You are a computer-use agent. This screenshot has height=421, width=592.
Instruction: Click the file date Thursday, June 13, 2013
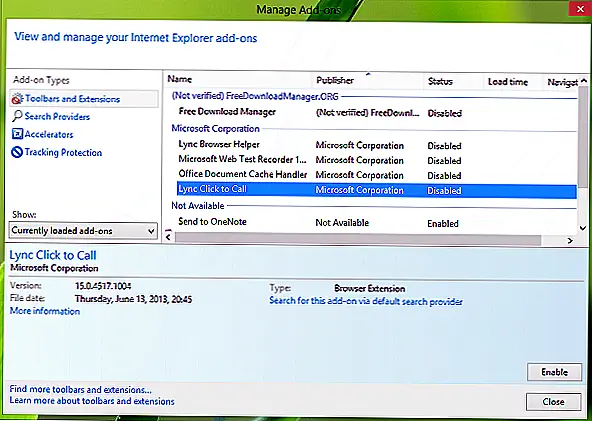(134, 299)
